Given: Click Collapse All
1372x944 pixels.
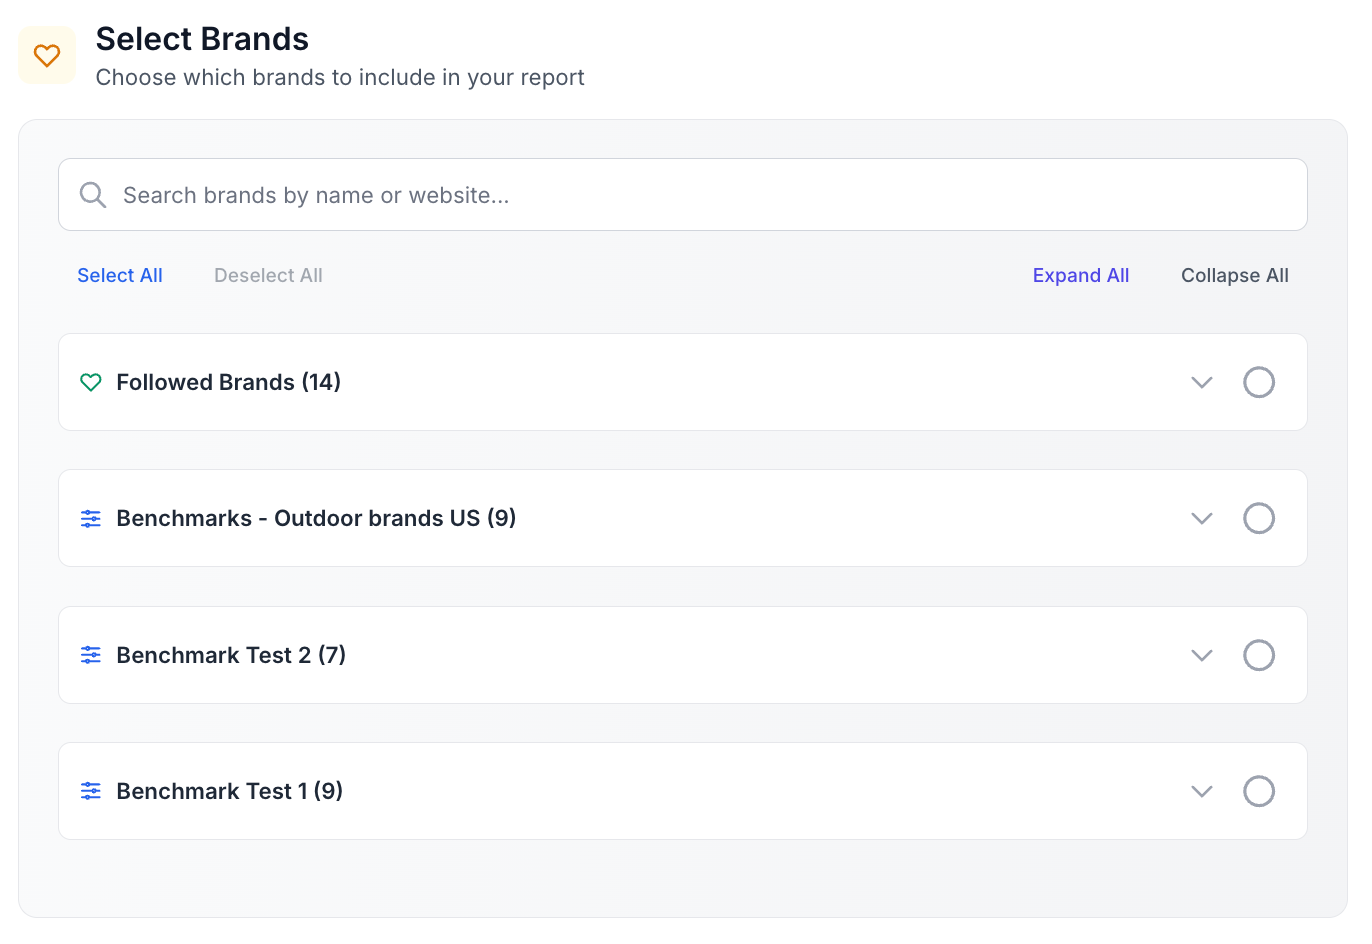Looking at the screenshot, I should [x=1235, y=275].
